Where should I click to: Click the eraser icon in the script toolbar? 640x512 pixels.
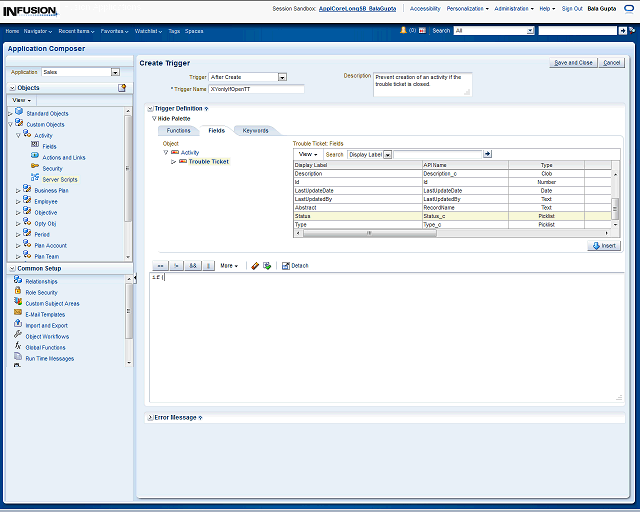[x=255, y=266]
